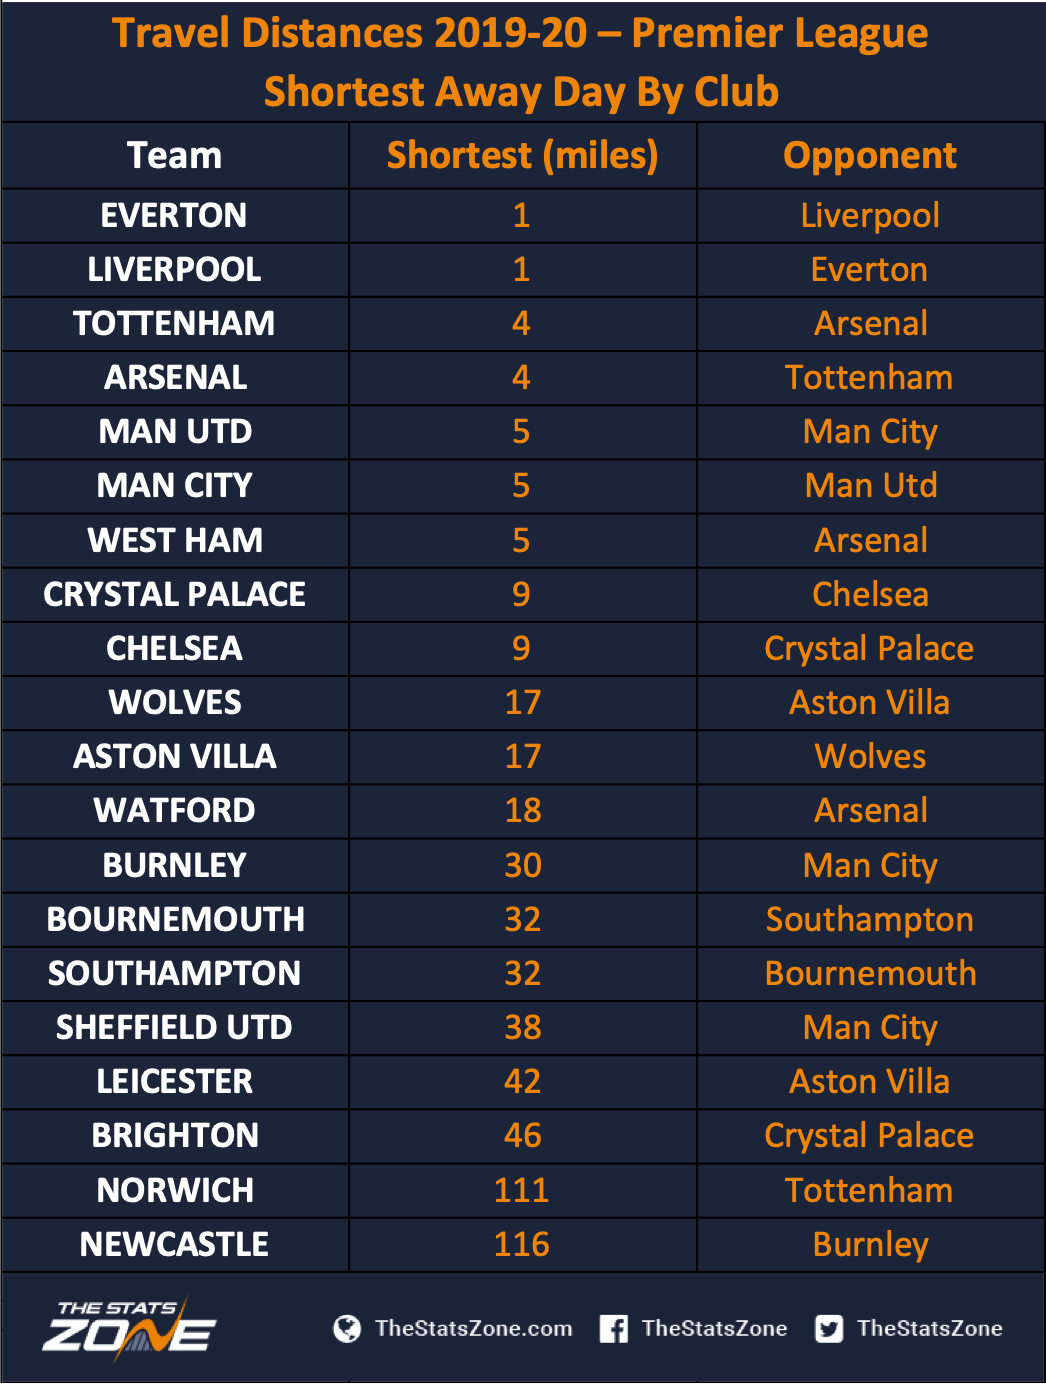Click The Stats Zone logo
The height and width of the screenshot is (1384, 1046).
pyautogui.click(x=129, y=1329)
